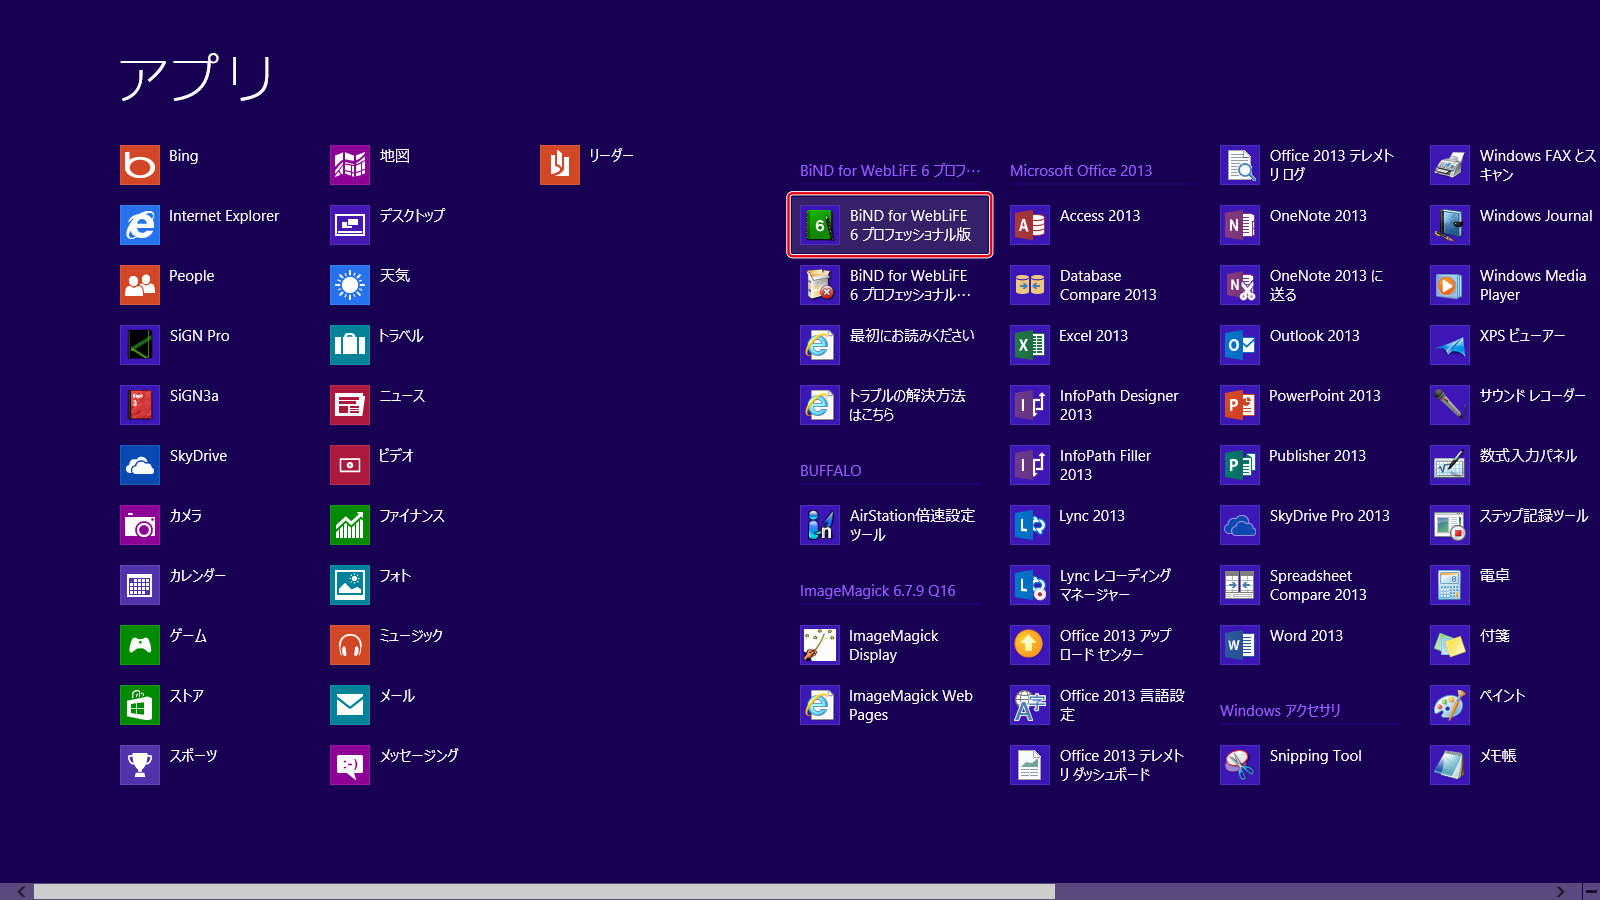Switch to デスクトップ desktop tile
This screenshot has height=900, width=1600.
pyautogui.click(x=350, y=225)
